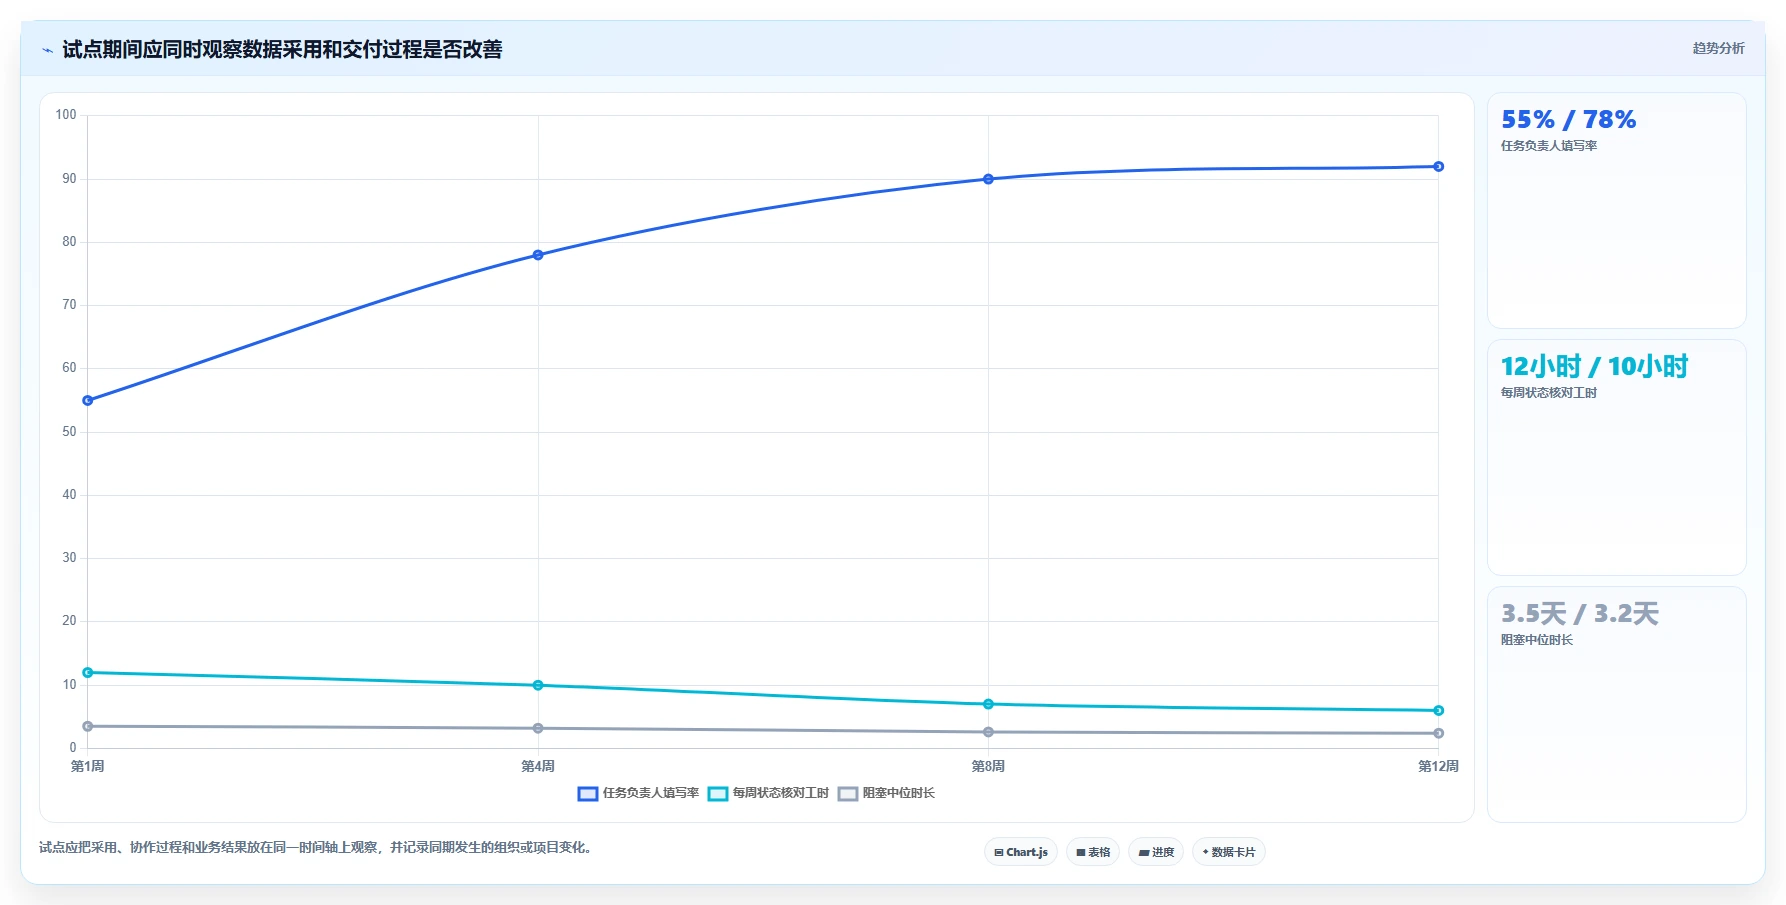Click the 12小时 / 10小时 metric value
1786x905 pixels.
[1594, 367]
